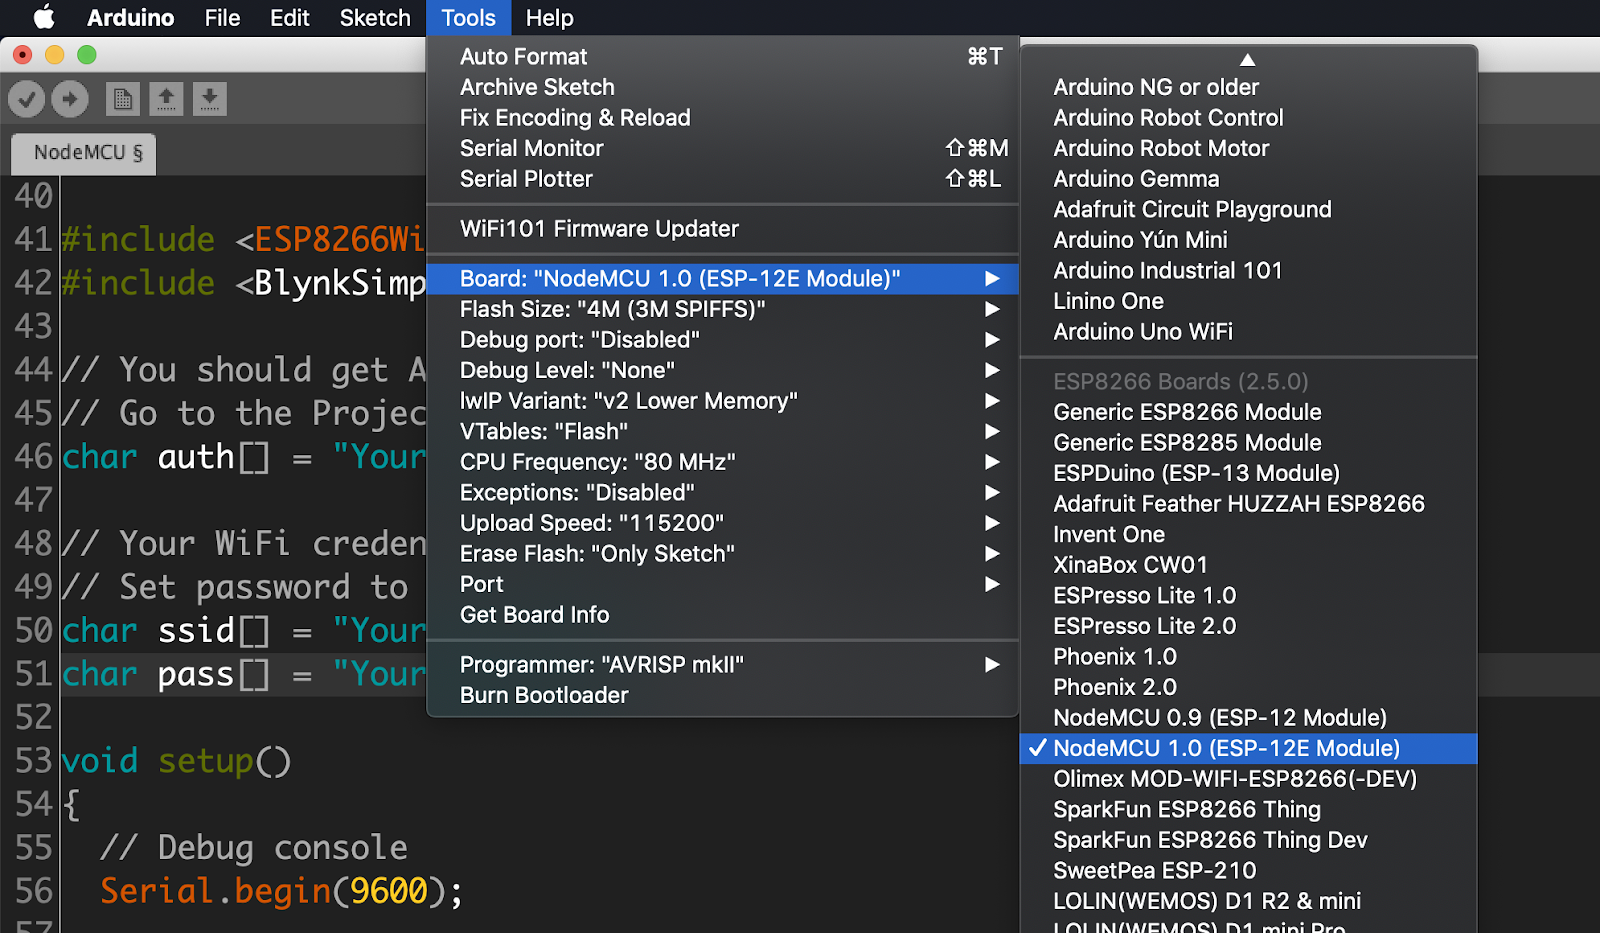The width and height of the screenshot is (1600, 933).
Task: Click the Verify checkmark toolbar icon
Action: tap(27, 99)
